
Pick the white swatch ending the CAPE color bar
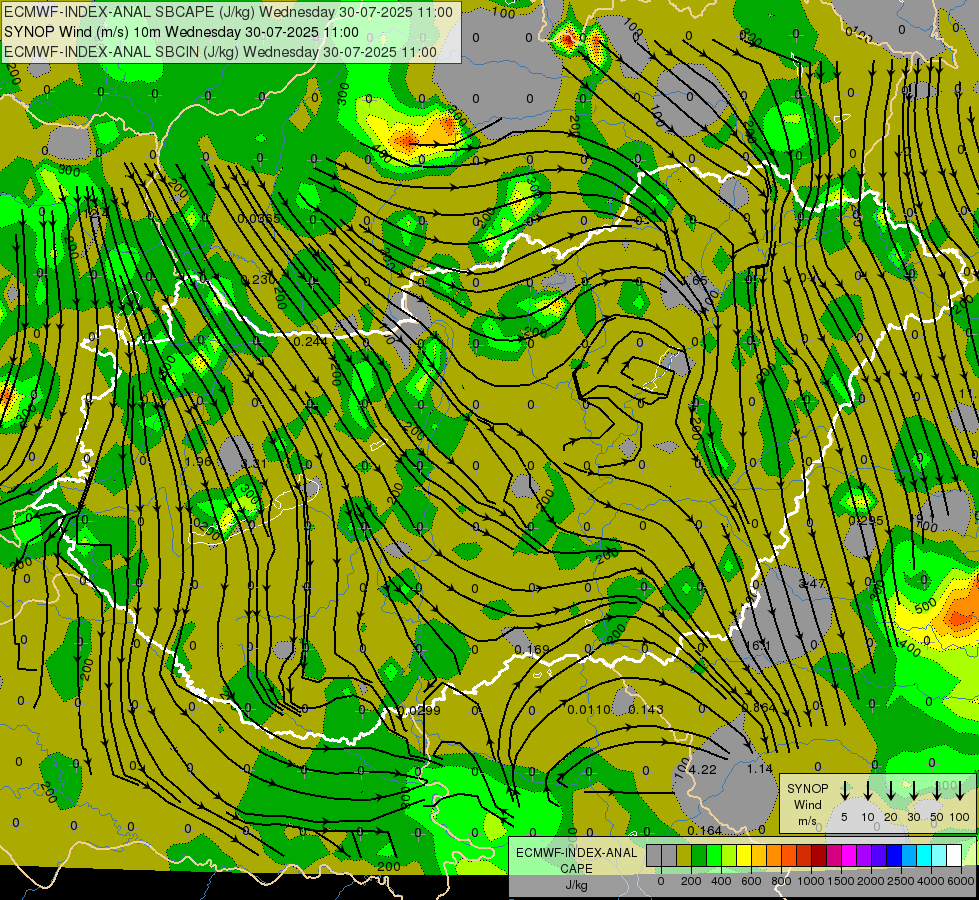(954, 855)
